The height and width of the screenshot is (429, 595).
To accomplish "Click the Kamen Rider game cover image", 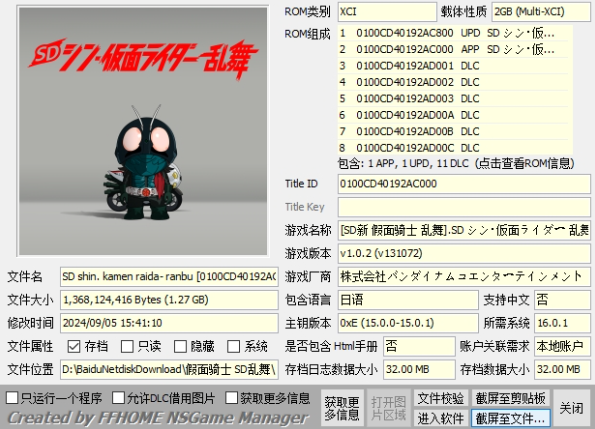I will 143,131.
